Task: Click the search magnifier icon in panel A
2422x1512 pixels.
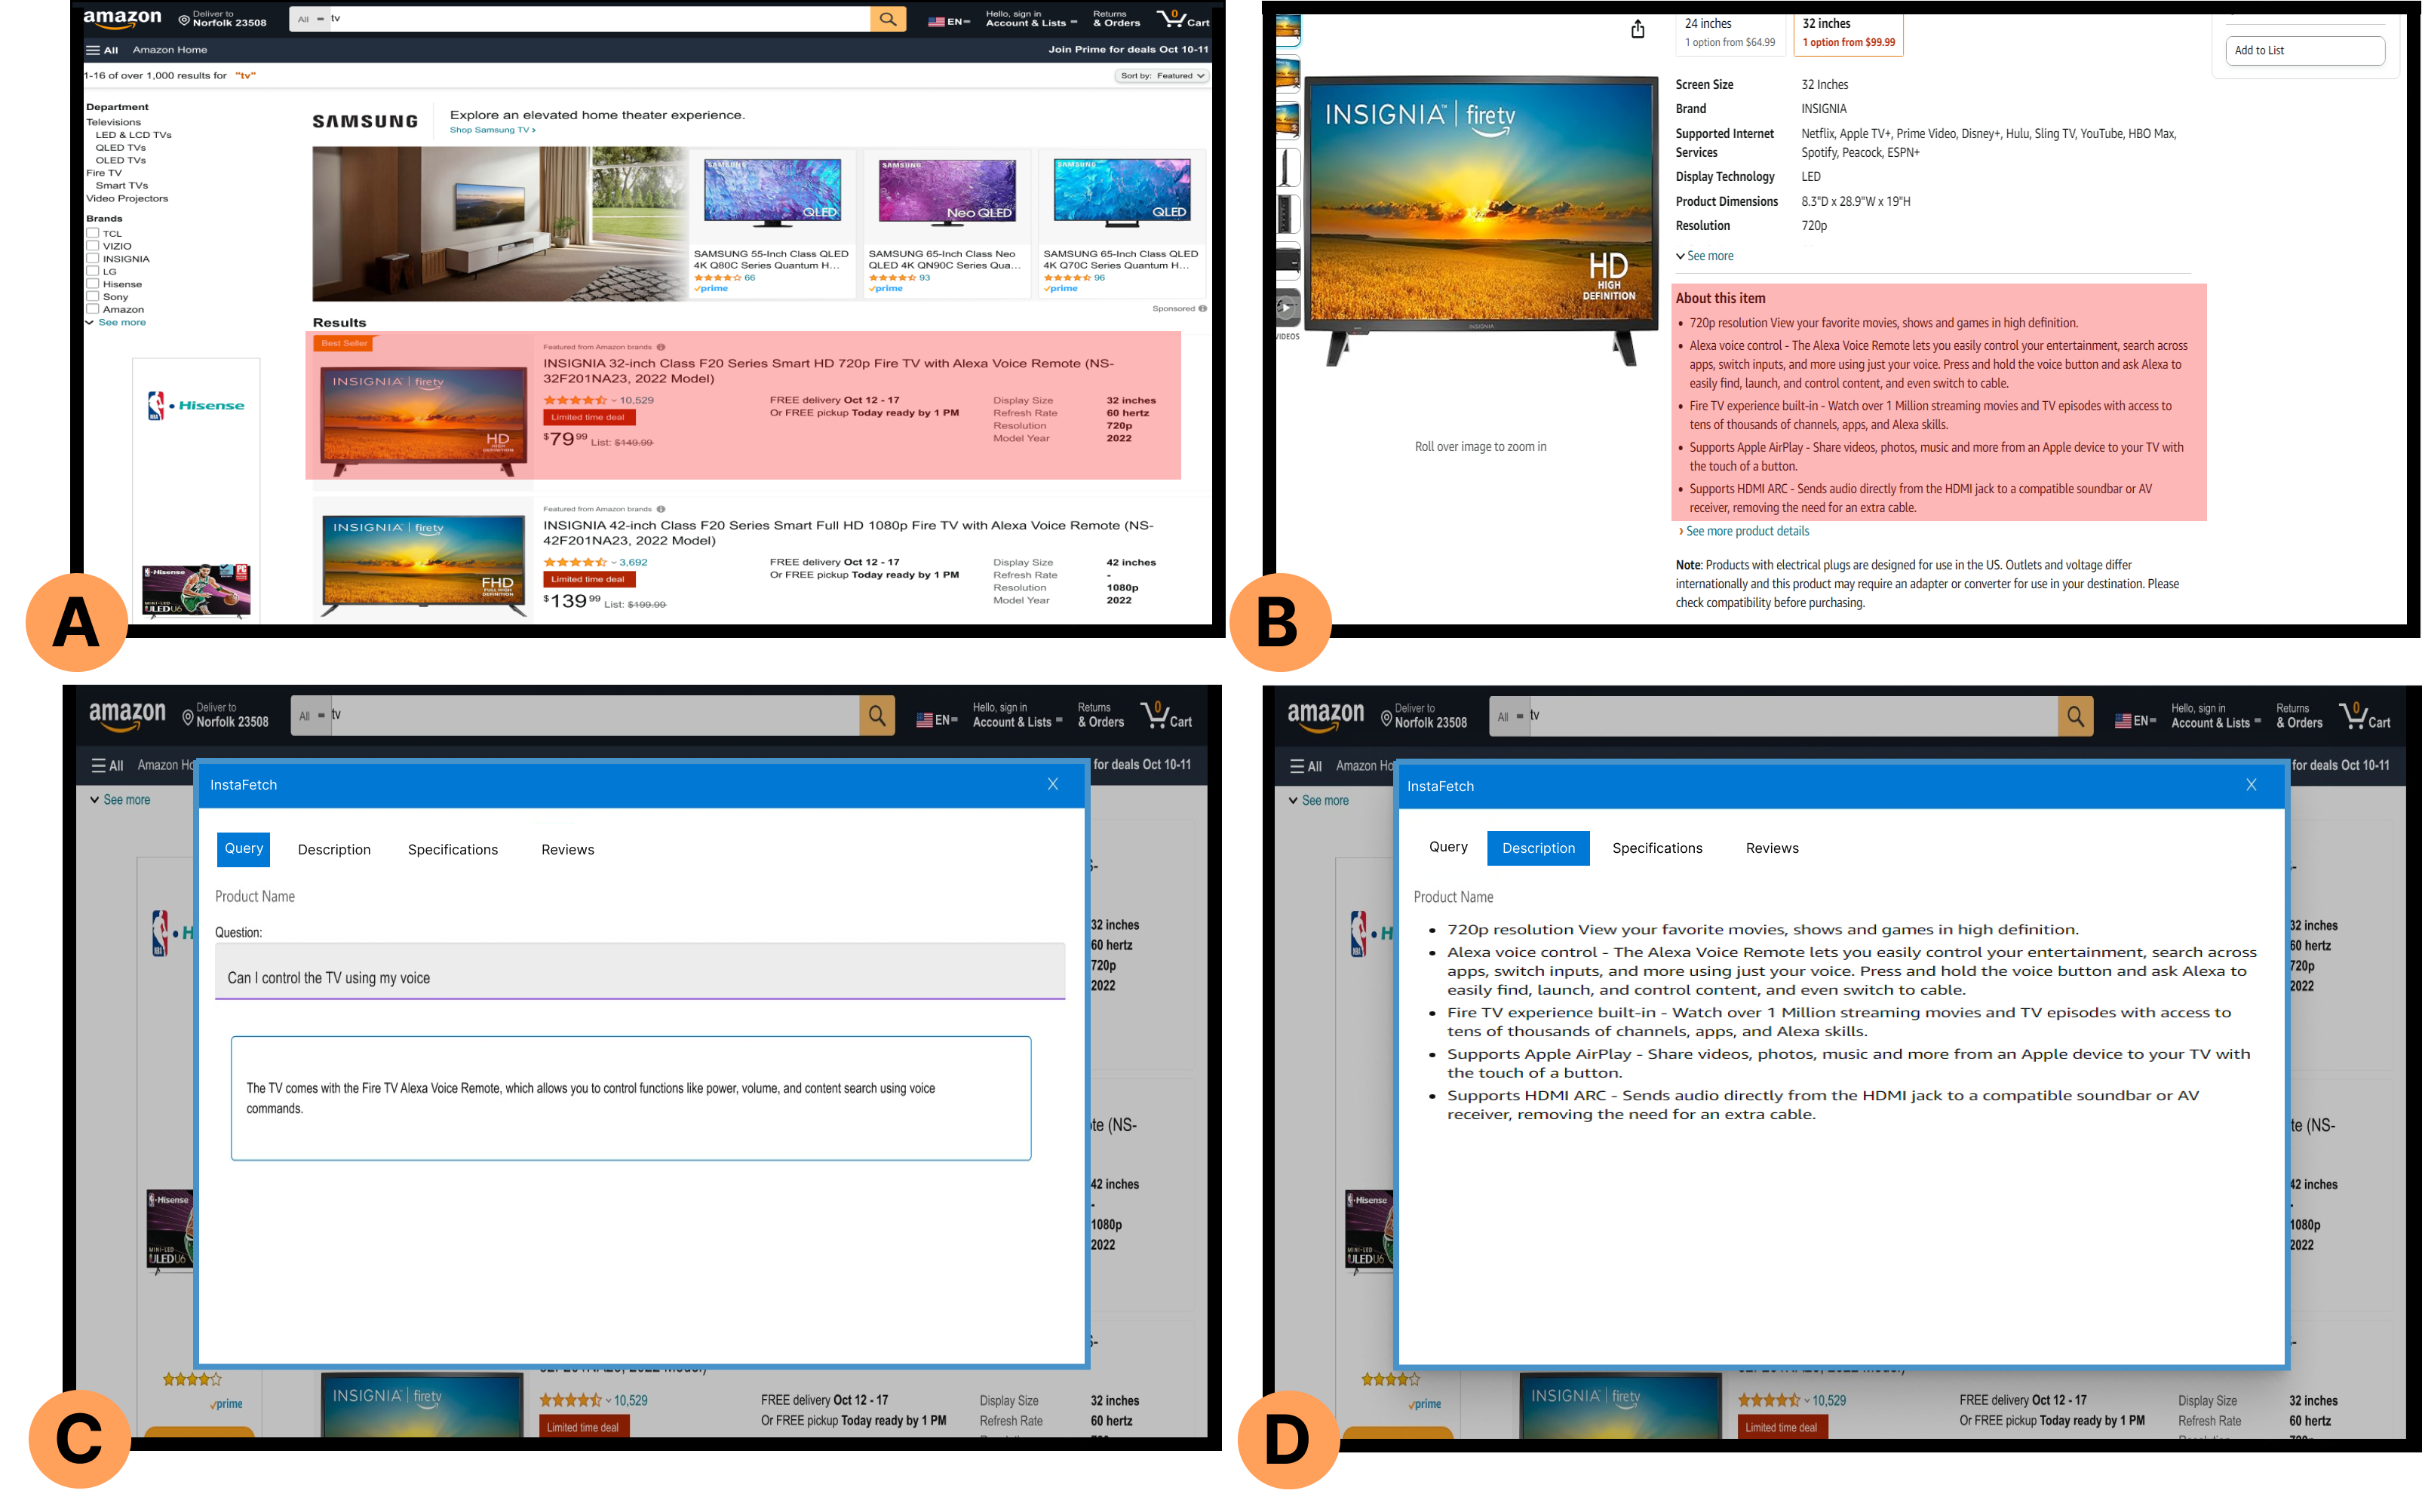Action: pos(887,19)
